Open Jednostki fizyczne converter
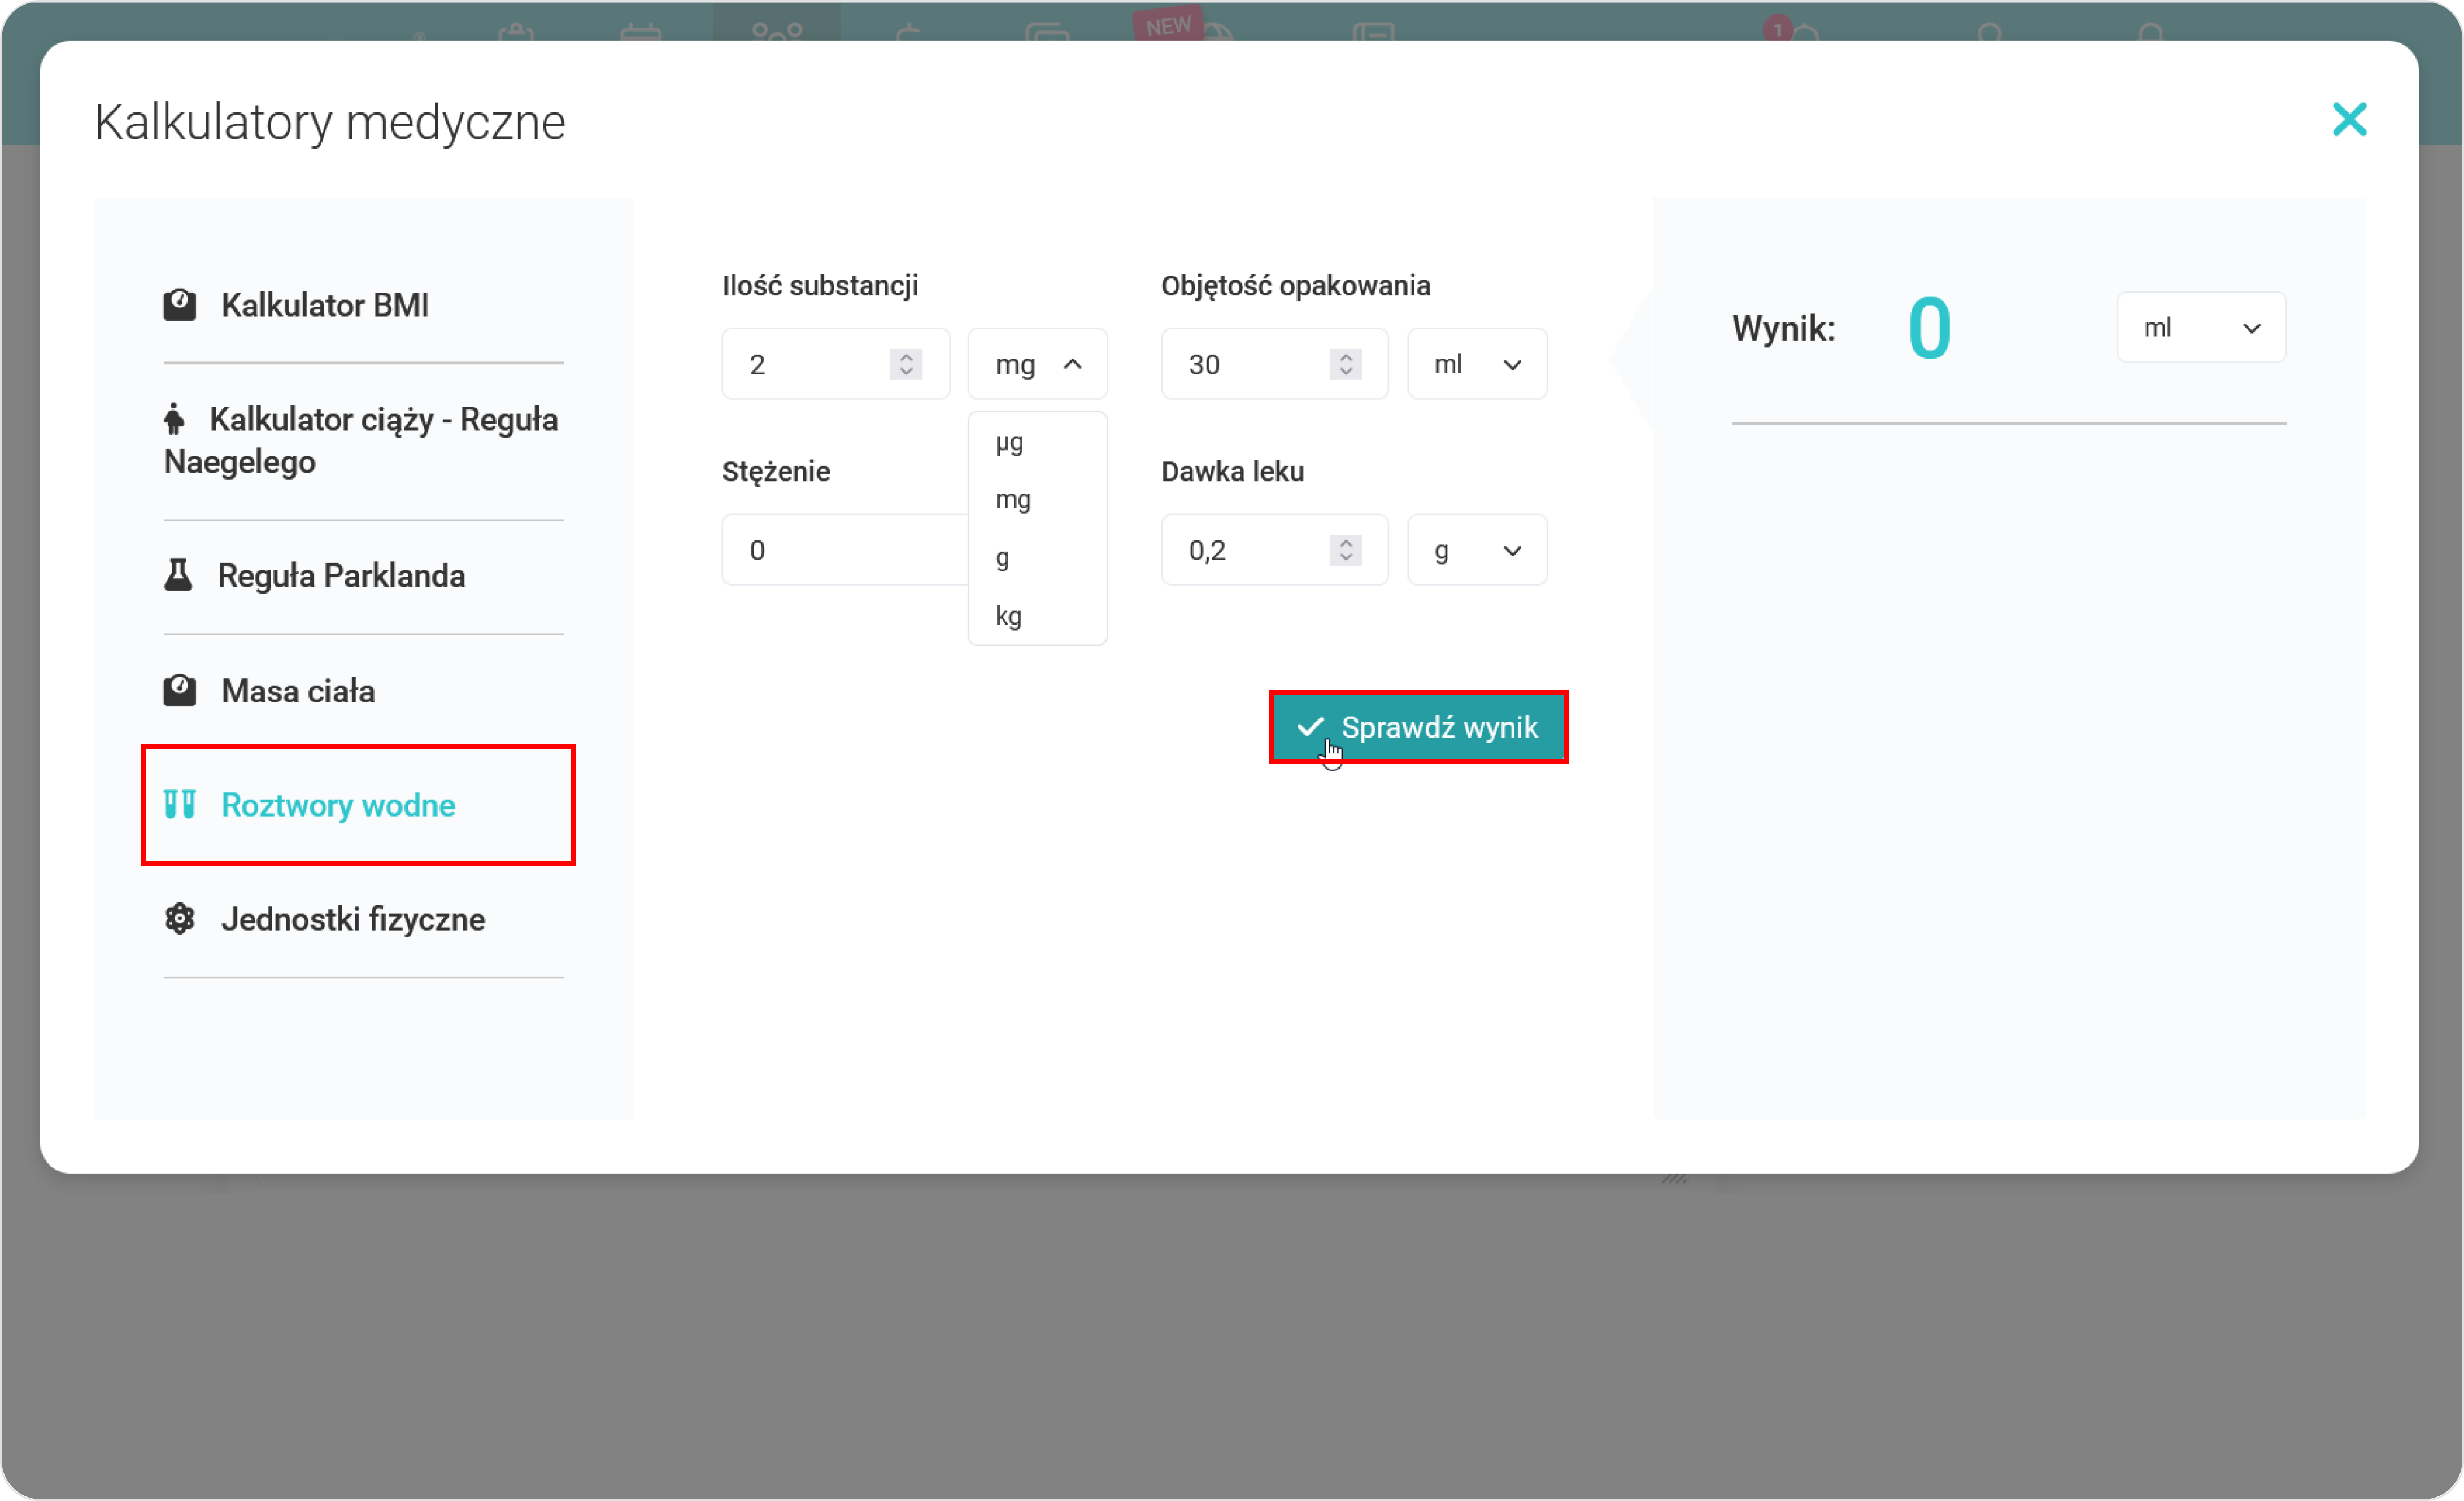The width and height of the screenshot is (2464, 1501). 353,919
